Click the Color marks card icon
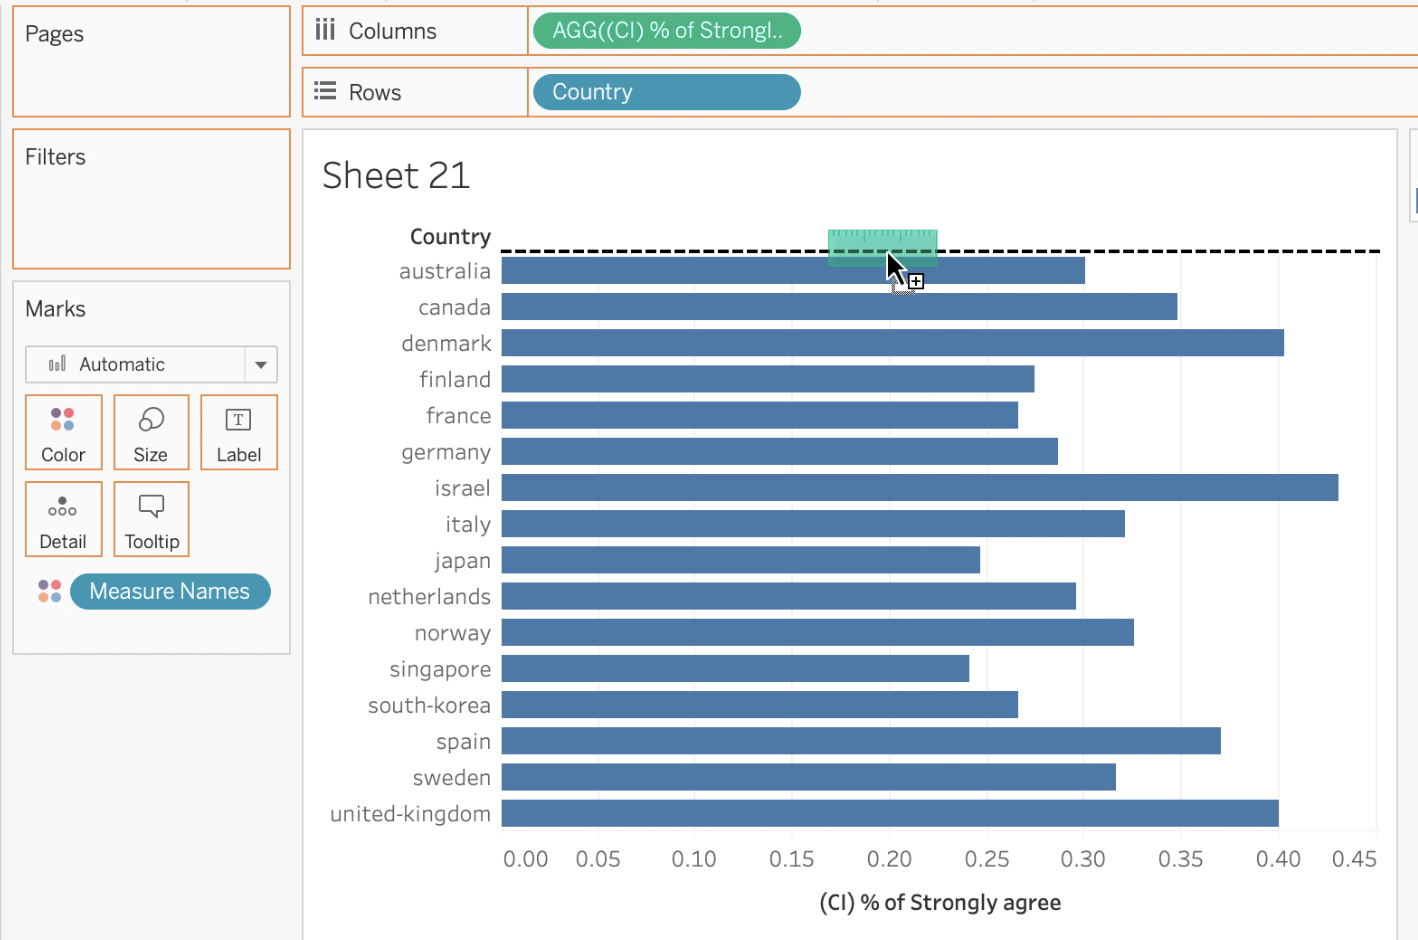1418x940 pixels. 63,420
